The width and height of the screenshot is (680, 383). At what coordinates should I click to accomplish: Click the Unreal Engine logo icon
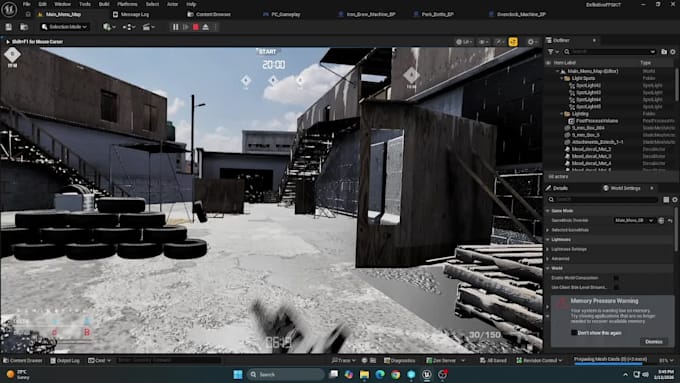9,9
